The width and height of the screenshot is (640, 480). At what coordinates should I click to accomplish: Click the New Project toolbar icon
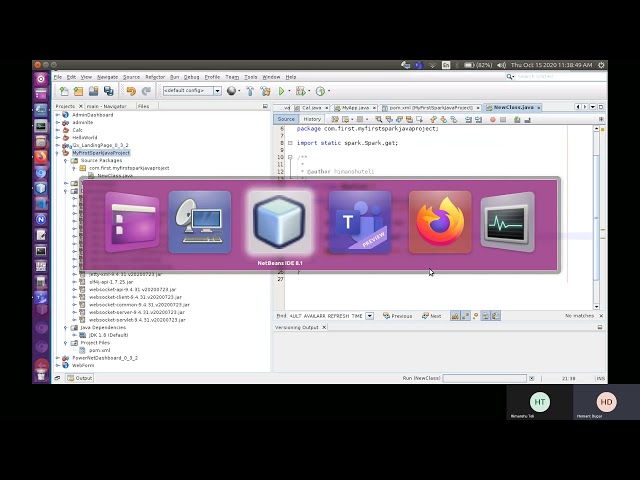pos(77,91)
